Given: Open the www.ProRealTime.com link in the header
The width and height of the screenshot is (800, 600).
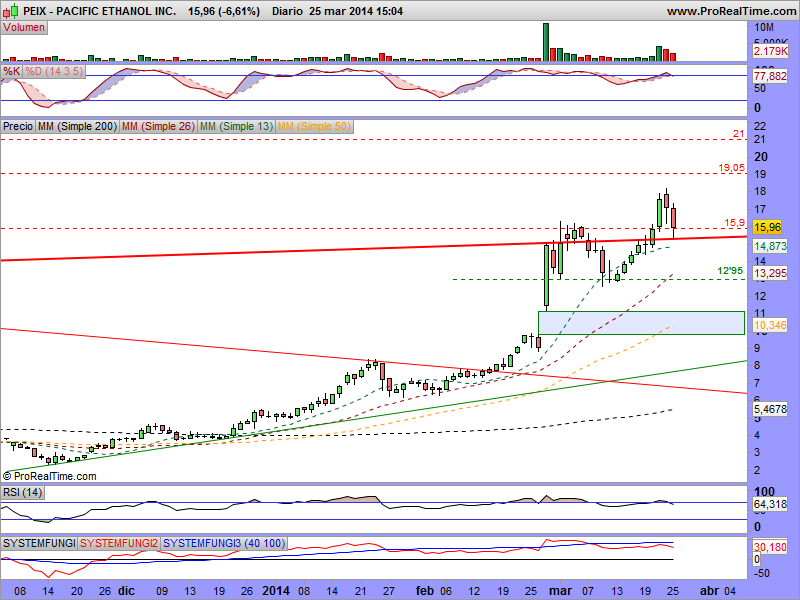Looking at the screenshot, I should [731, 11].
